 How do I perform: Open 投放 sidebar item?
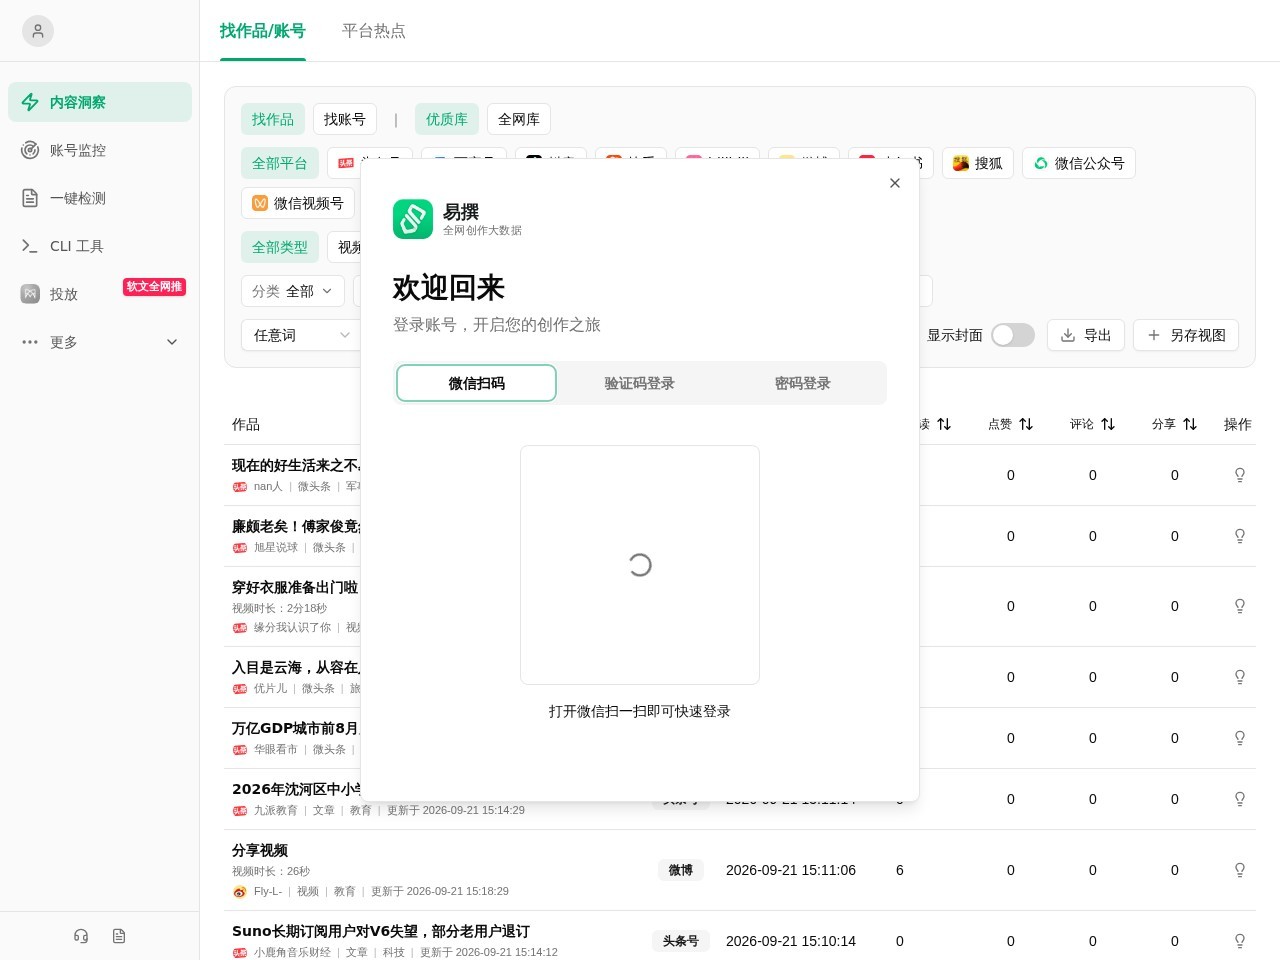(x=100, y=294)
